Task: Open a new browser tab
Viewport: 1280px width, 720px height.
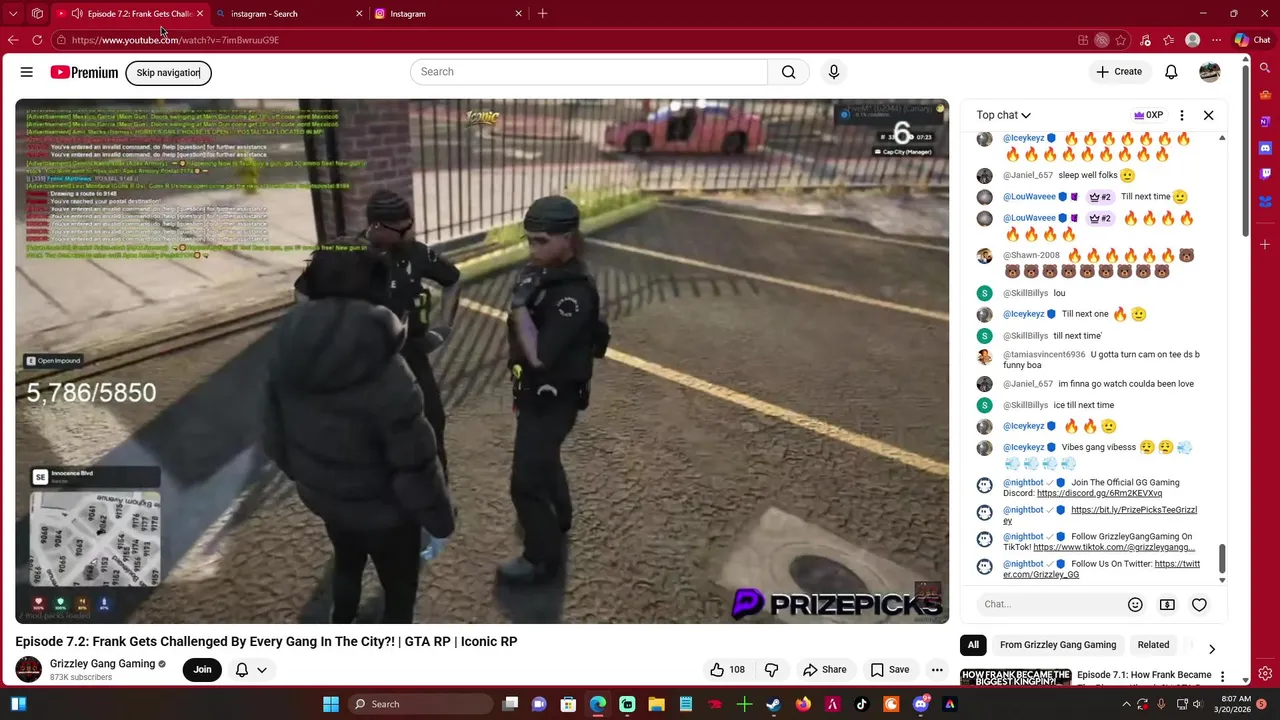Action: click(542, 14)
